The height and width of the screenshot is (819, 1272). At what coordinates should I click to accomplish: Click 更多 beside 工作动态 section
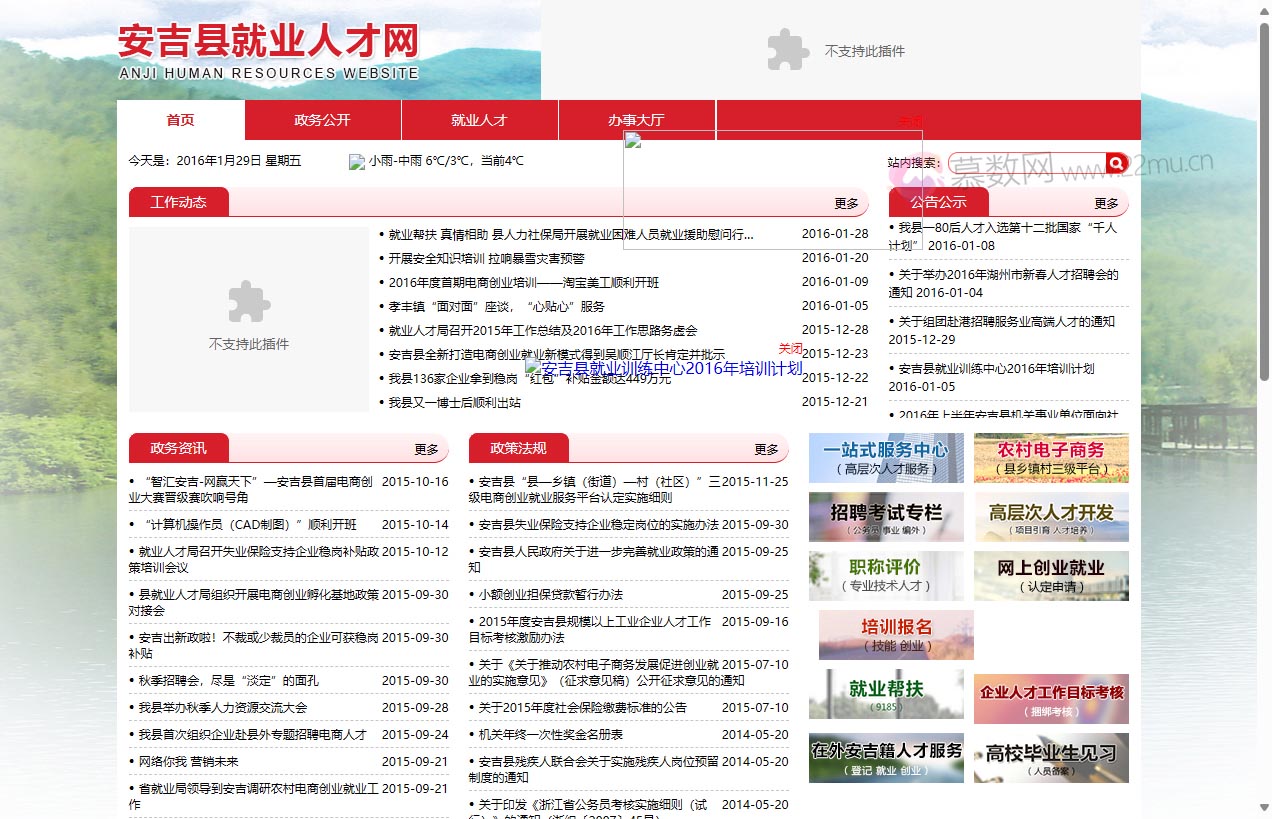click(845, 203)
